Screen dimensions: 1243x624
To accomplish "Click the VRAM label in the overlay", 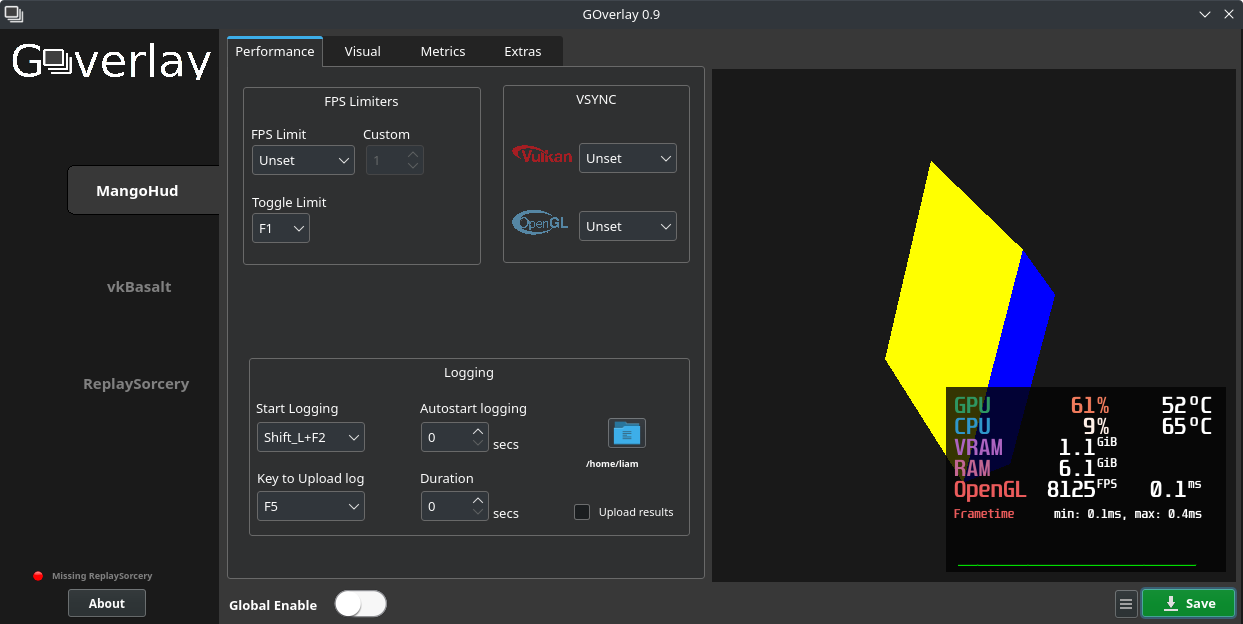I will click(x=978, y=447).
